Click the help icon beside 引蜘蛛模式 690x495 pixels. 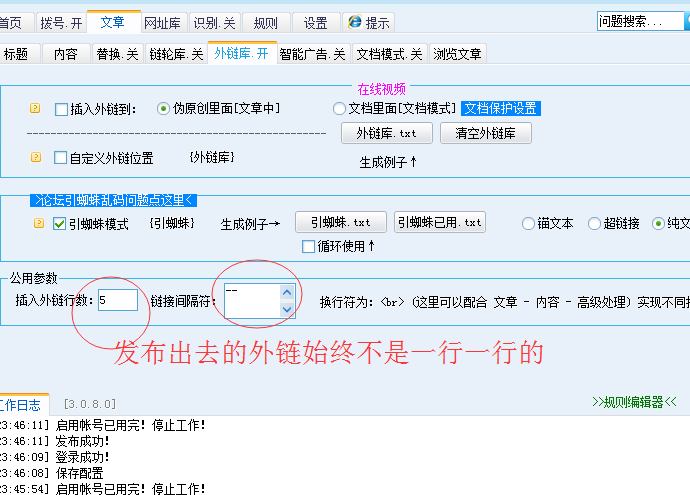pos(39,223)
